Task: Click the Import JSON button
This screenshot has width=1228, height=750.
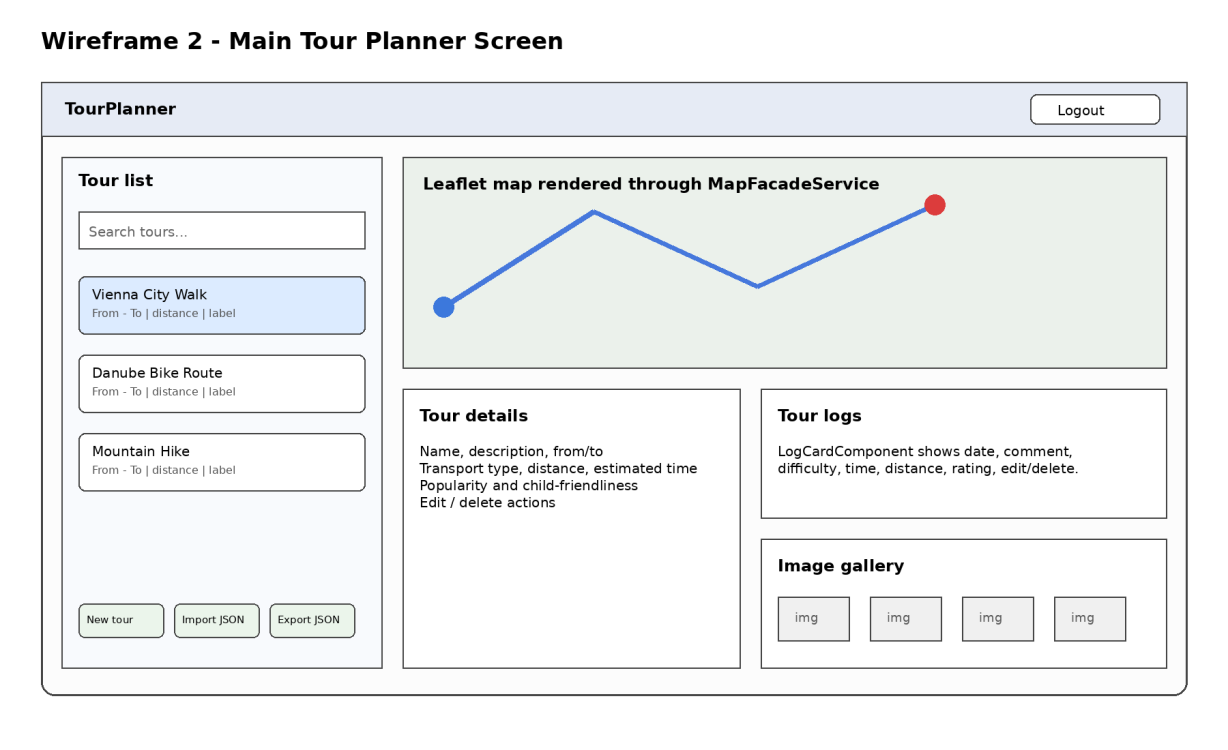Action: click(x=217, y=621)
